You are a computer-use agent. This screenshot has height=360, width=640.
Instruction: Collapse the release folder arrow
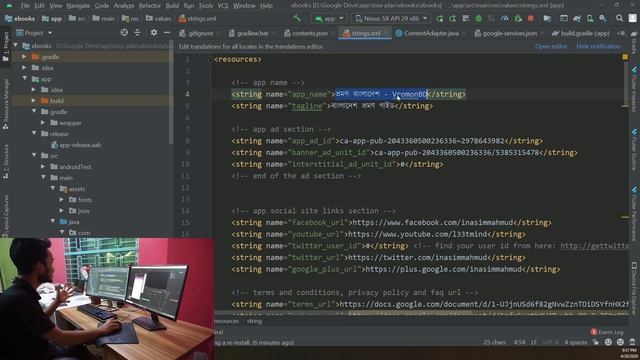click(x=34, y=133)
